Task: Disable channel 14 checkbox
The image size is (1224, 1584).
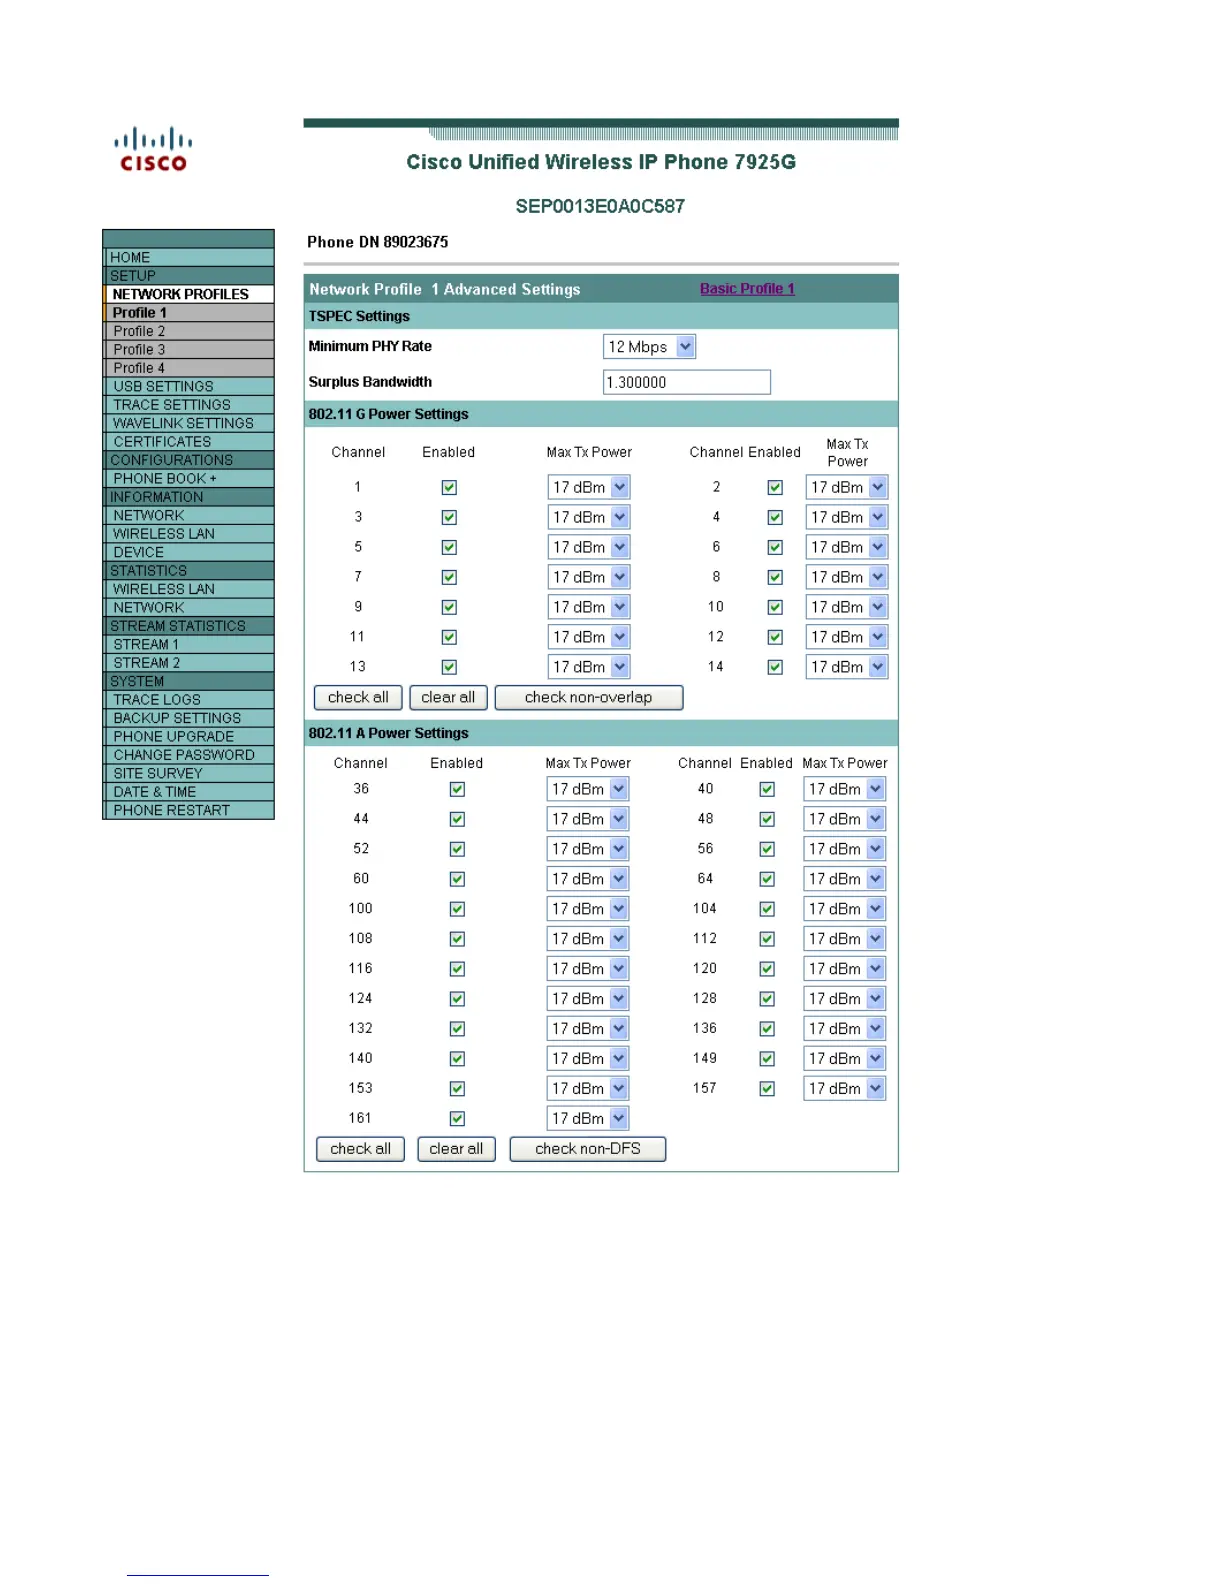Action: tap(775, 667)
